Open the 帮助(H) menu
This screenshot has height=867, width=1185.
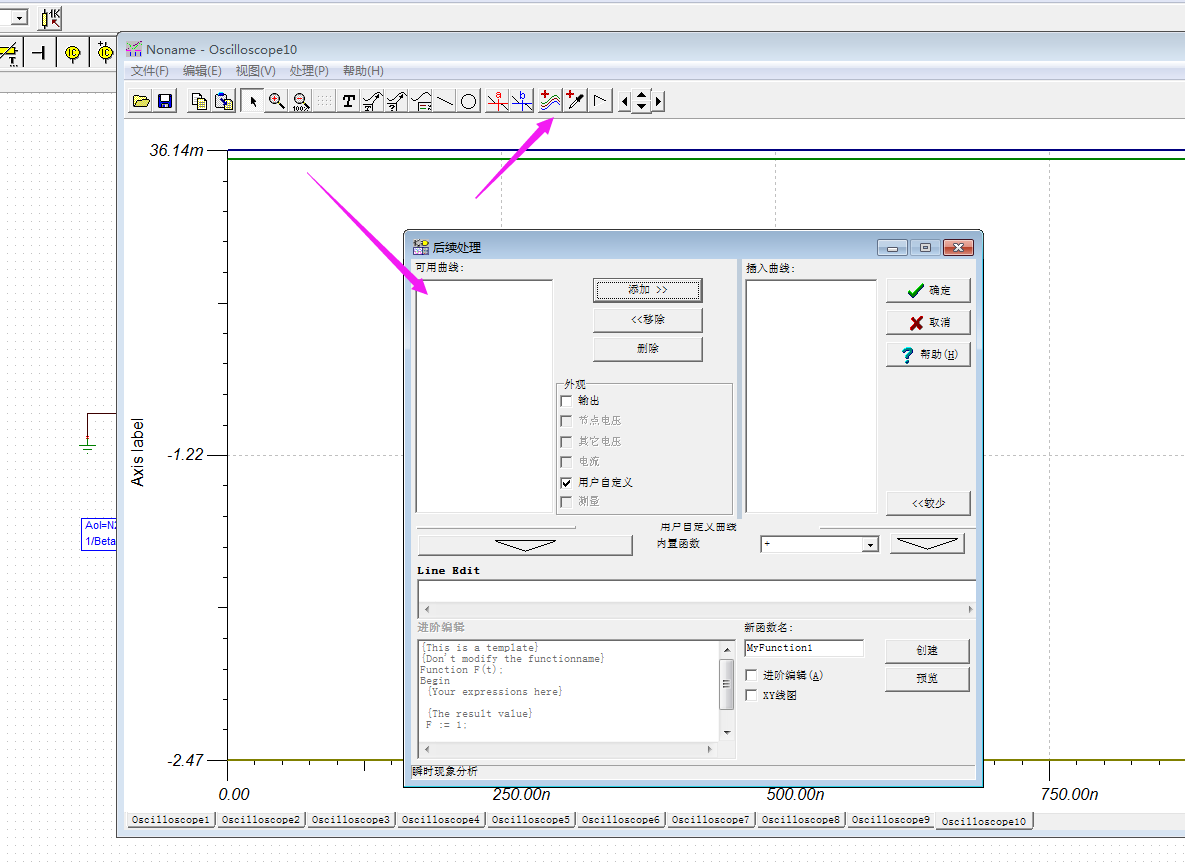[363, 70]
